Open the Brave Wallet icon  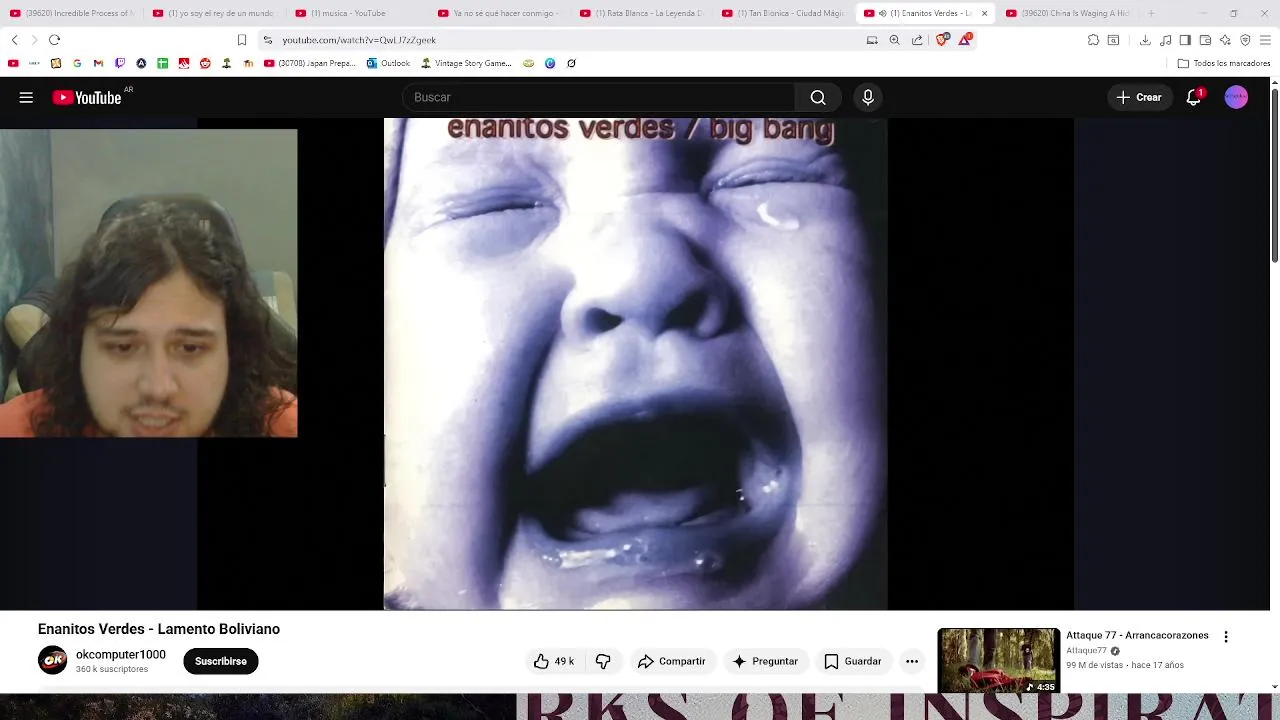pos(1205,40)
